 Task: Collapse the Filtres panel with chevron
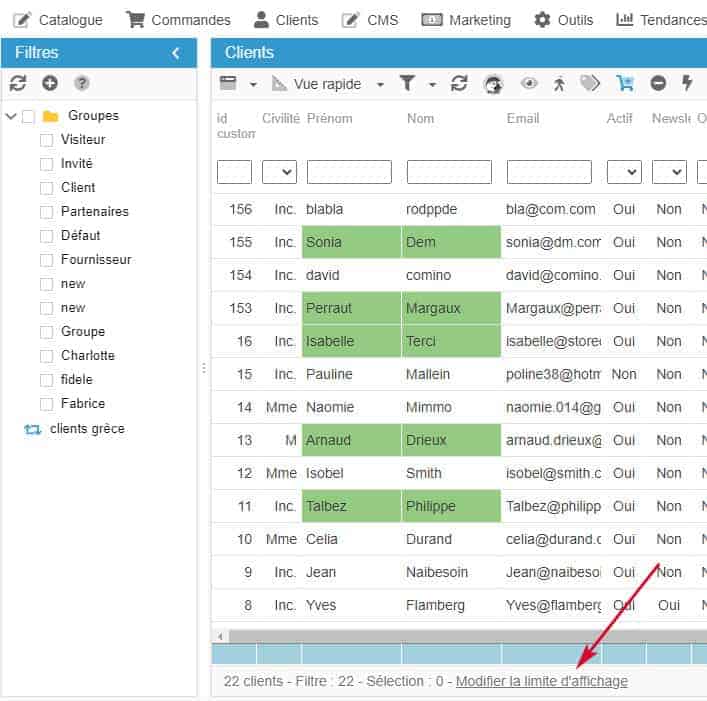[176, 53]
